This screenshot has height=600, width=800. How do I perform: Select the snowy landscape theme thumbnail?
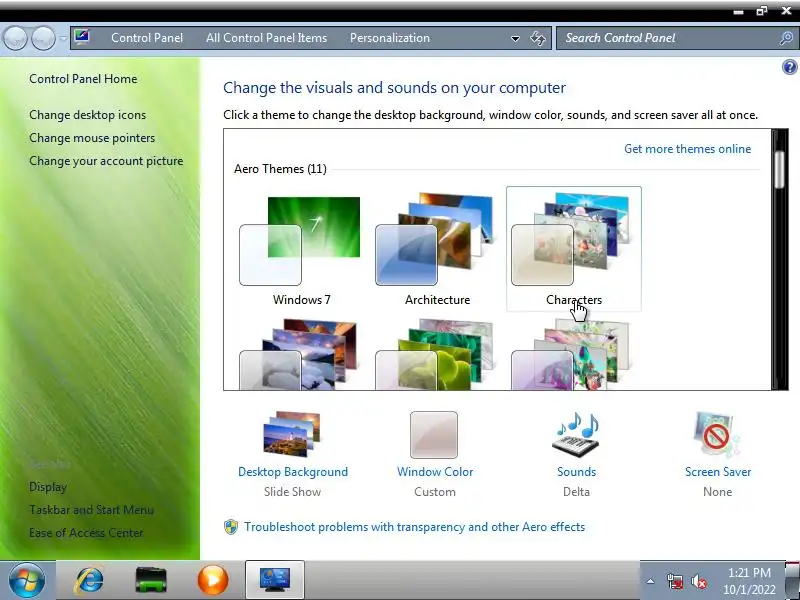tap(300, 355)
